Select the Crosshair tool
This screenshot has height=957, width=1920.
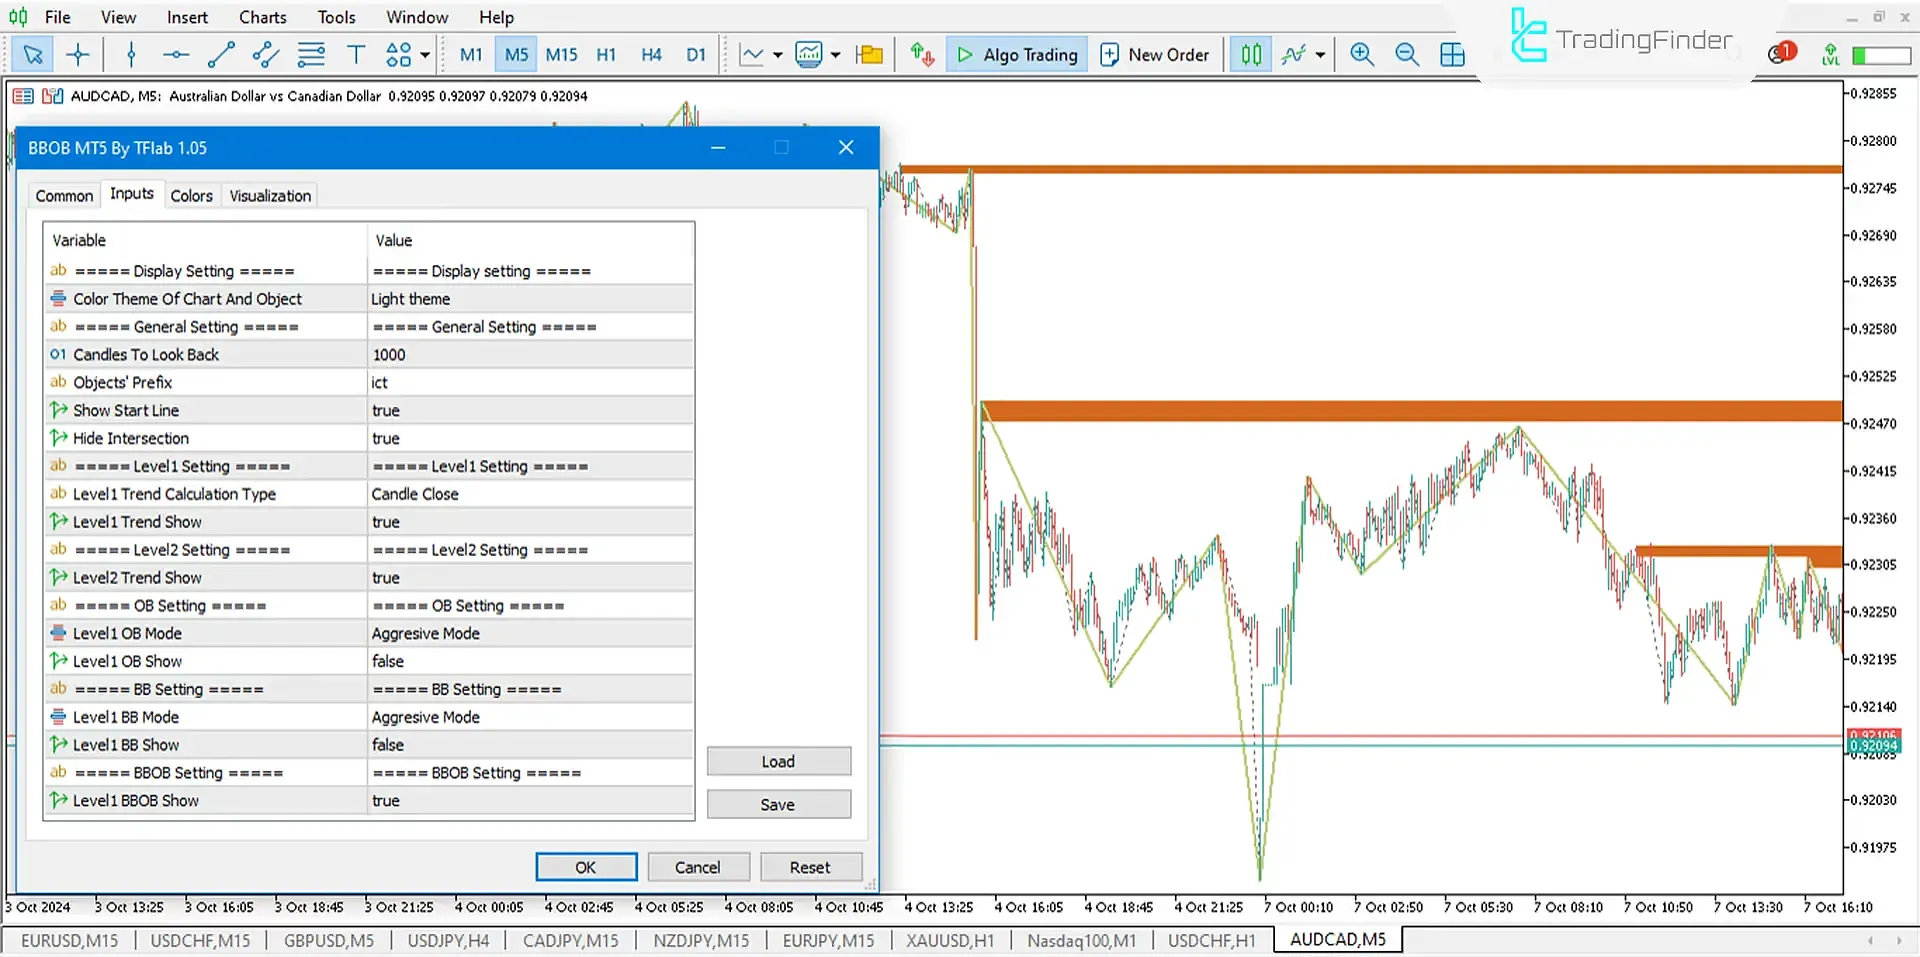click(x=78, y=54)
